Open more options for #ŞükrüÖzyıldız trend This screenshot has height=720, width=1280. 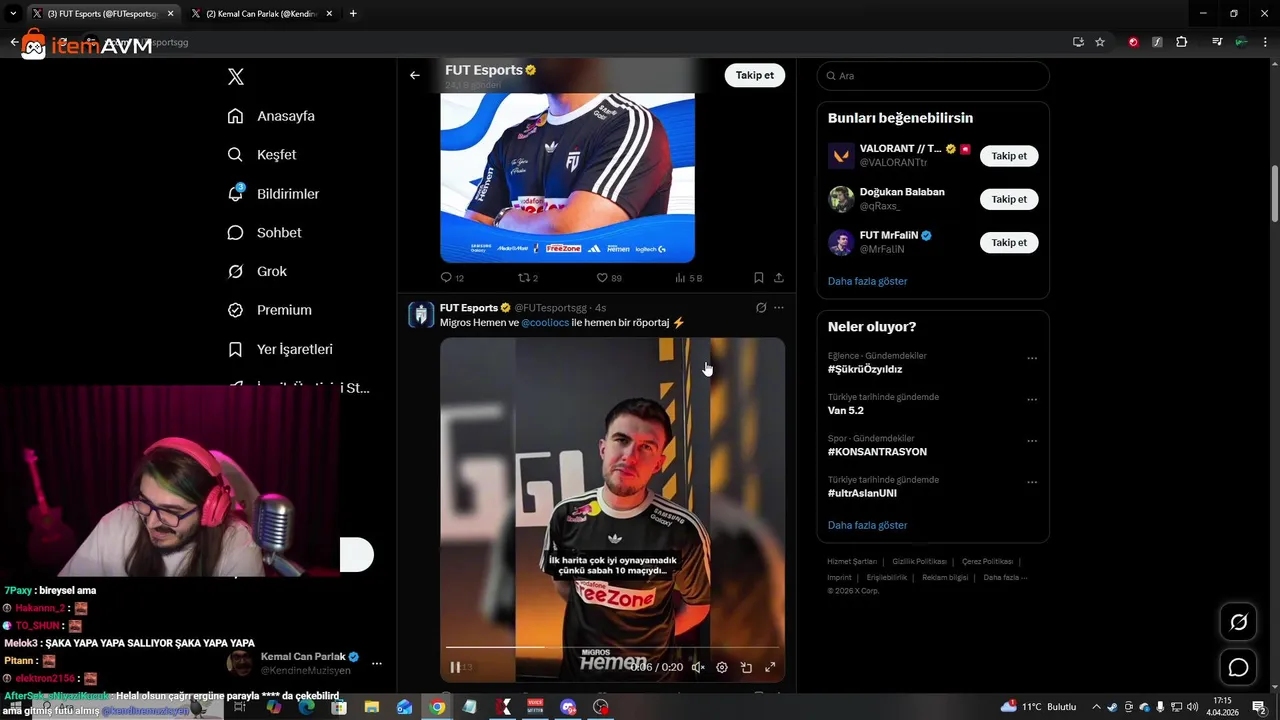point(1032,358)
